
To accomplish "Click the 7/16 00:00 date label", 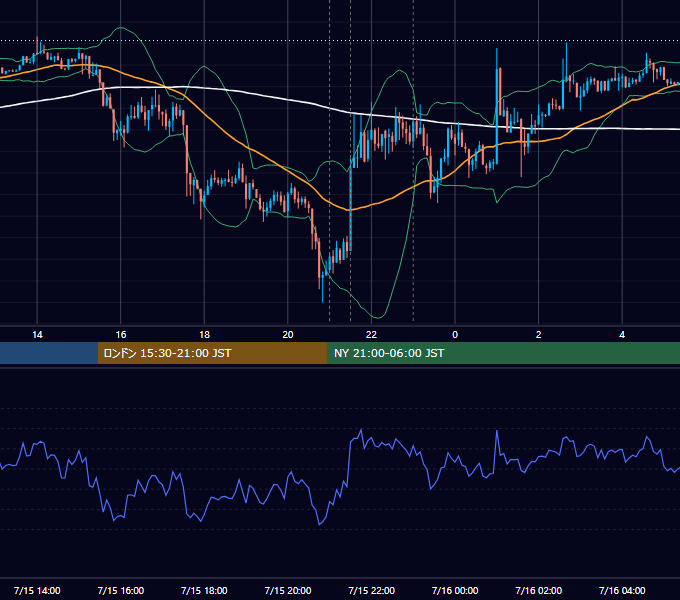I will [x=455, y=590].
